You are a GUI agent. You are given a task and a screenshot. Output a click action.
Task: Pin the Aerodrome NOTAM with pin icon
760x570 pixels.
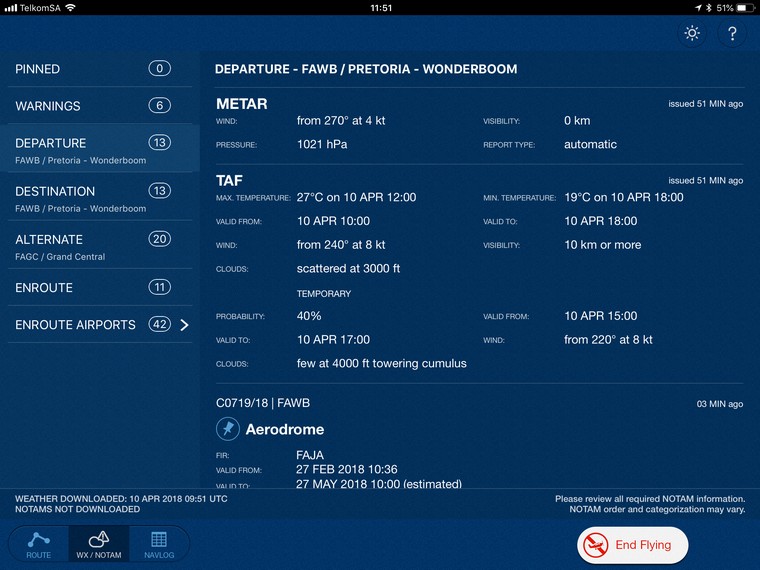(x=228, y=429)
